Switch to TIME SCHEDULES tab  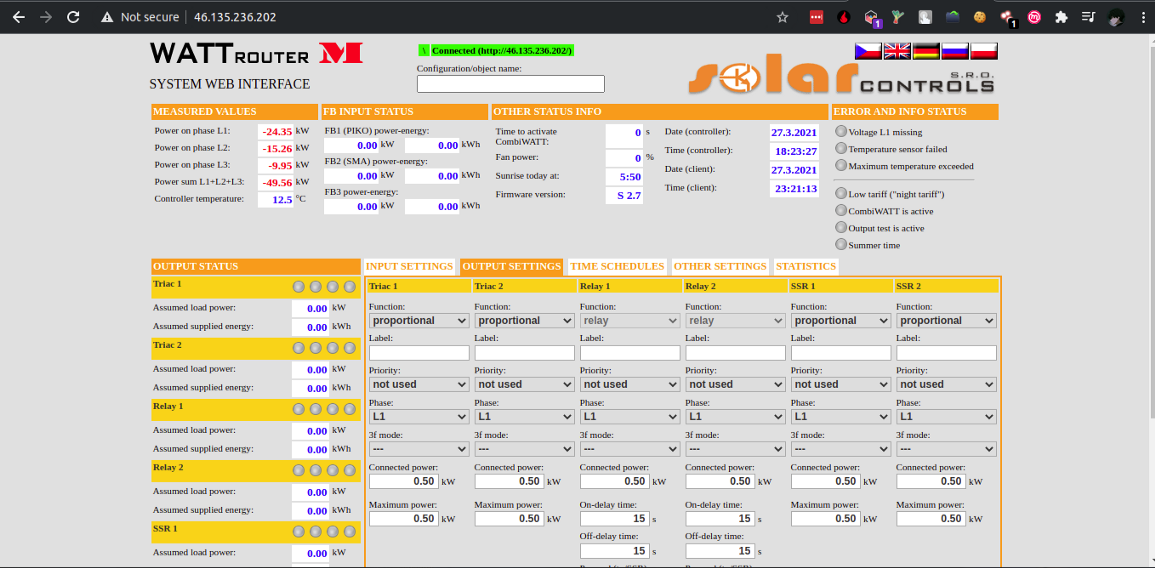(x=617, y=266)
